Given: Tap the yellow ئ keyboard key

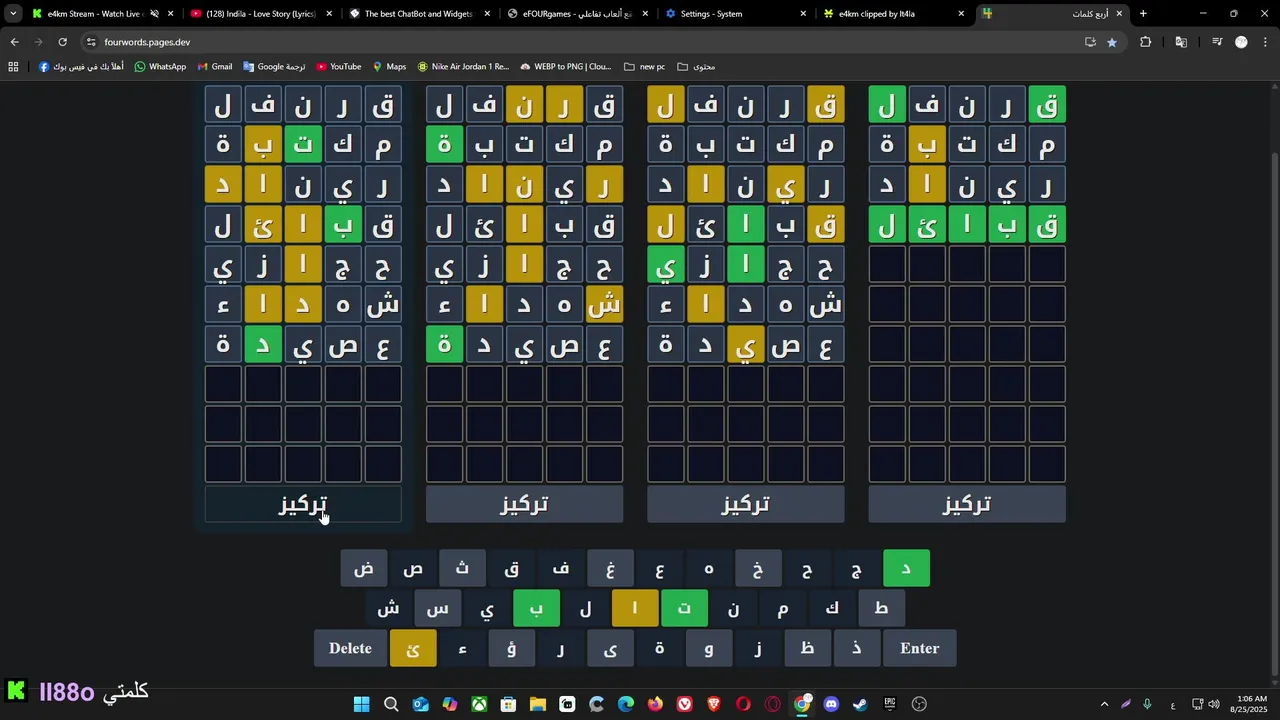Looking at the screenshot, I should point(413,648).
